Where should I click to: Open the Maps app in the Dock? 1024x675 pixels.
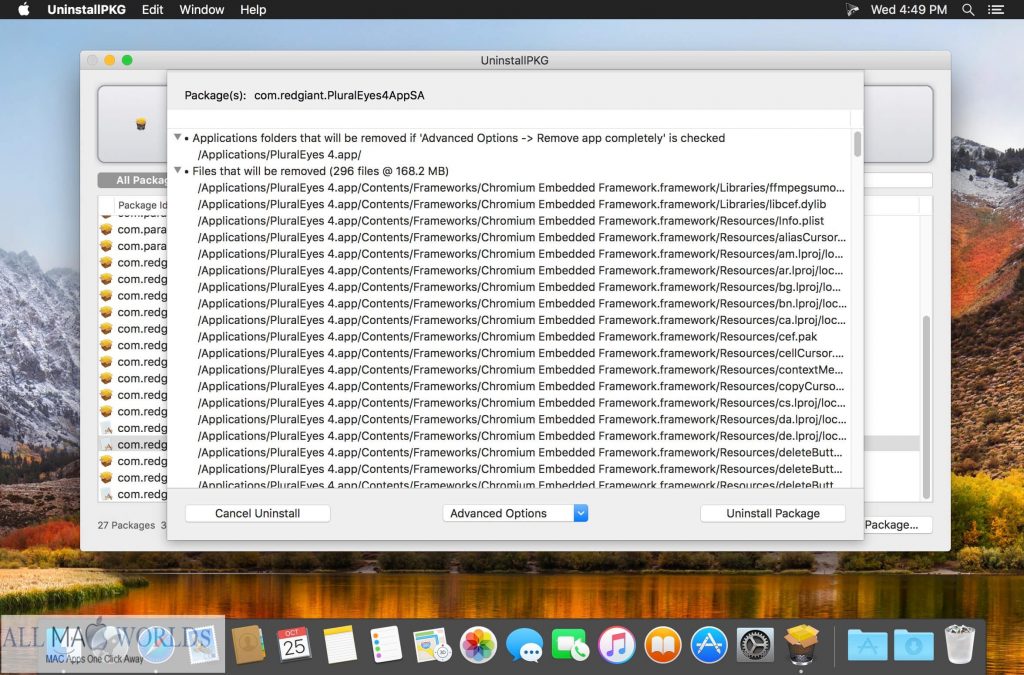pyautogui.click(x=431, y=644)
